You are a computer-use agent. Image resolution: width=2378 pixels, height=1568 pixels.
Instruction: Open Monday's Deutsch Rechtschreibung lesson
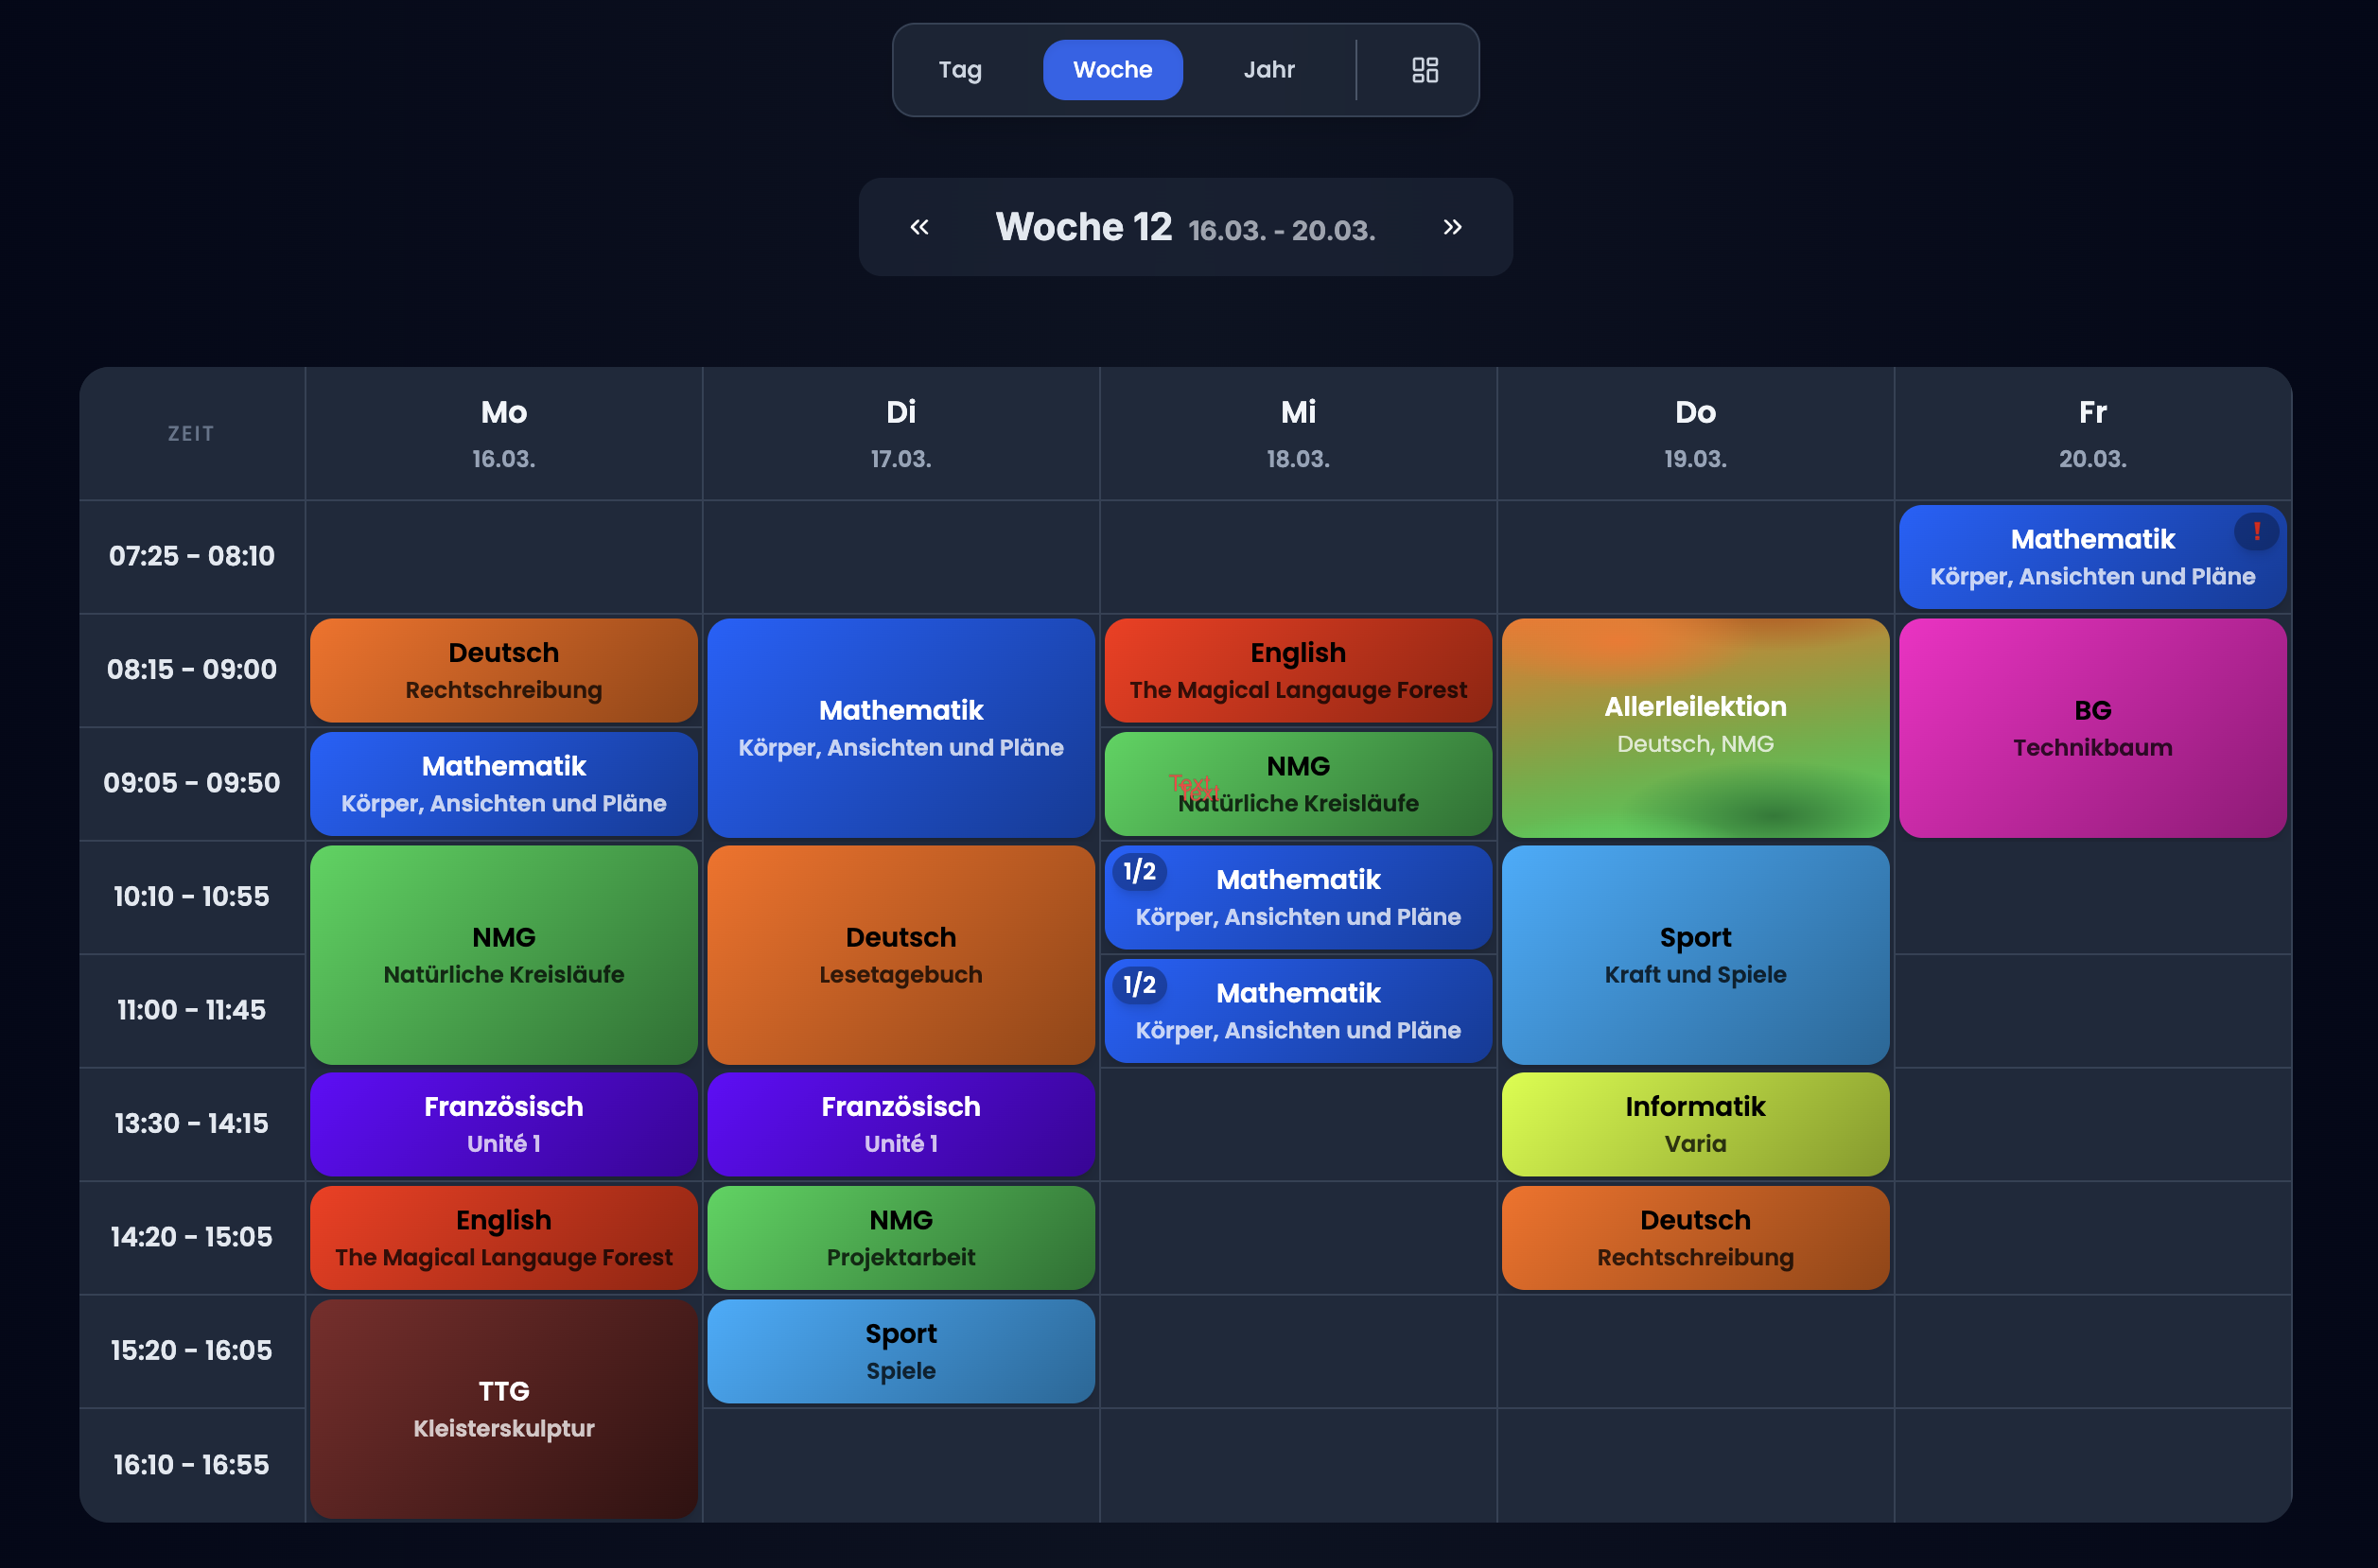point(503,670)
